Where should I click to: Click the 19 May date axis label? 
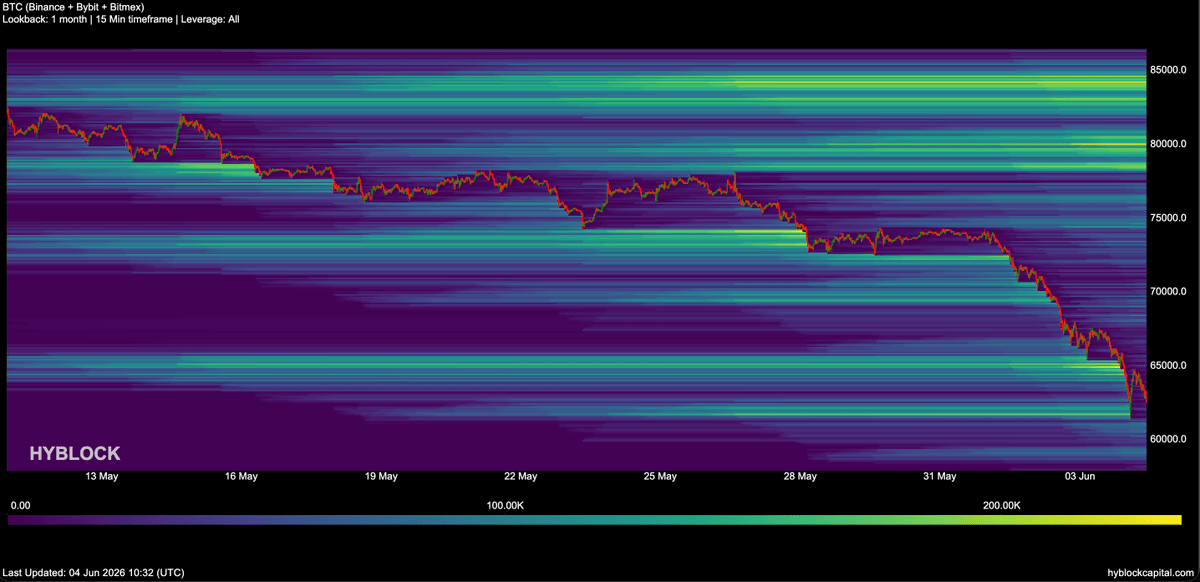click(381, 476)
